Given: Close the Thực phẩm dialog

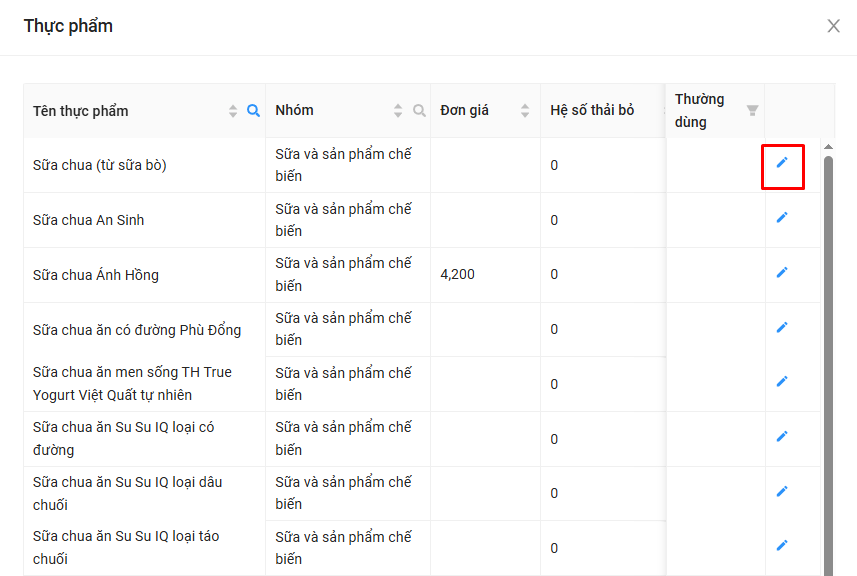Looking at the screenshot, I should tap(833, 26).
